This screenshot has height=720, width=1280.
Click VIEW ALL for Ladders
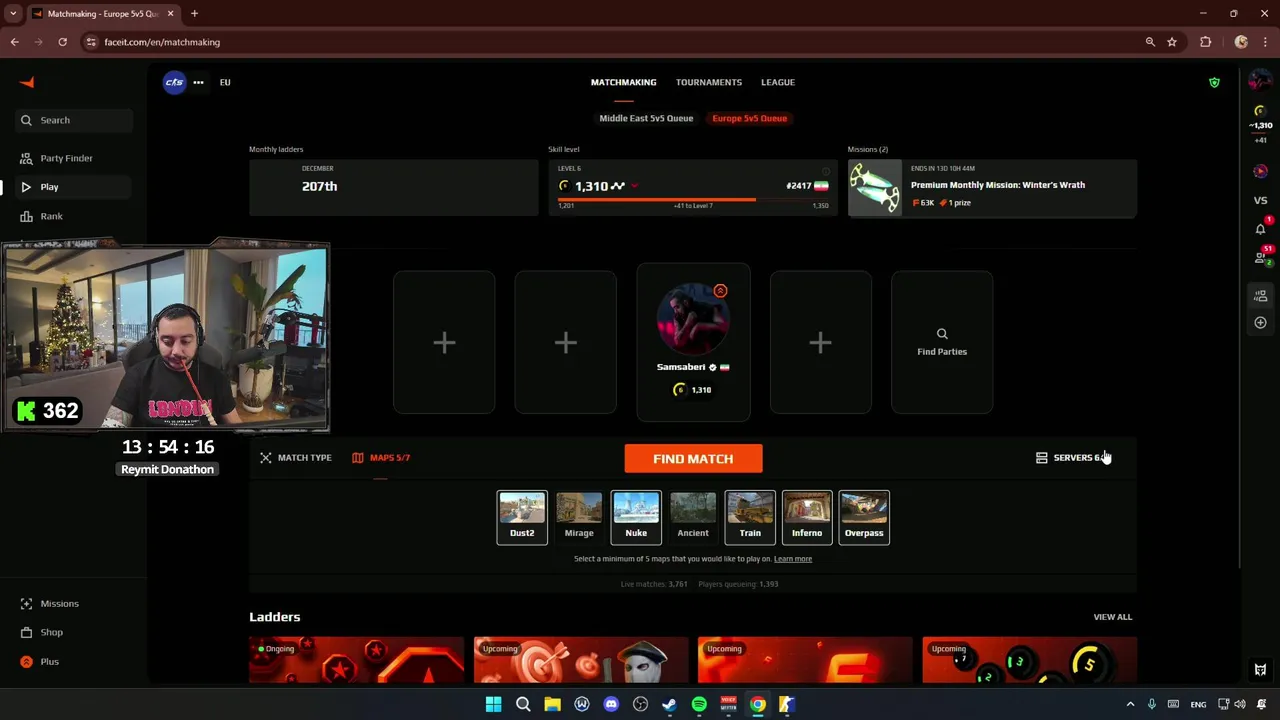pos(1113,617)
